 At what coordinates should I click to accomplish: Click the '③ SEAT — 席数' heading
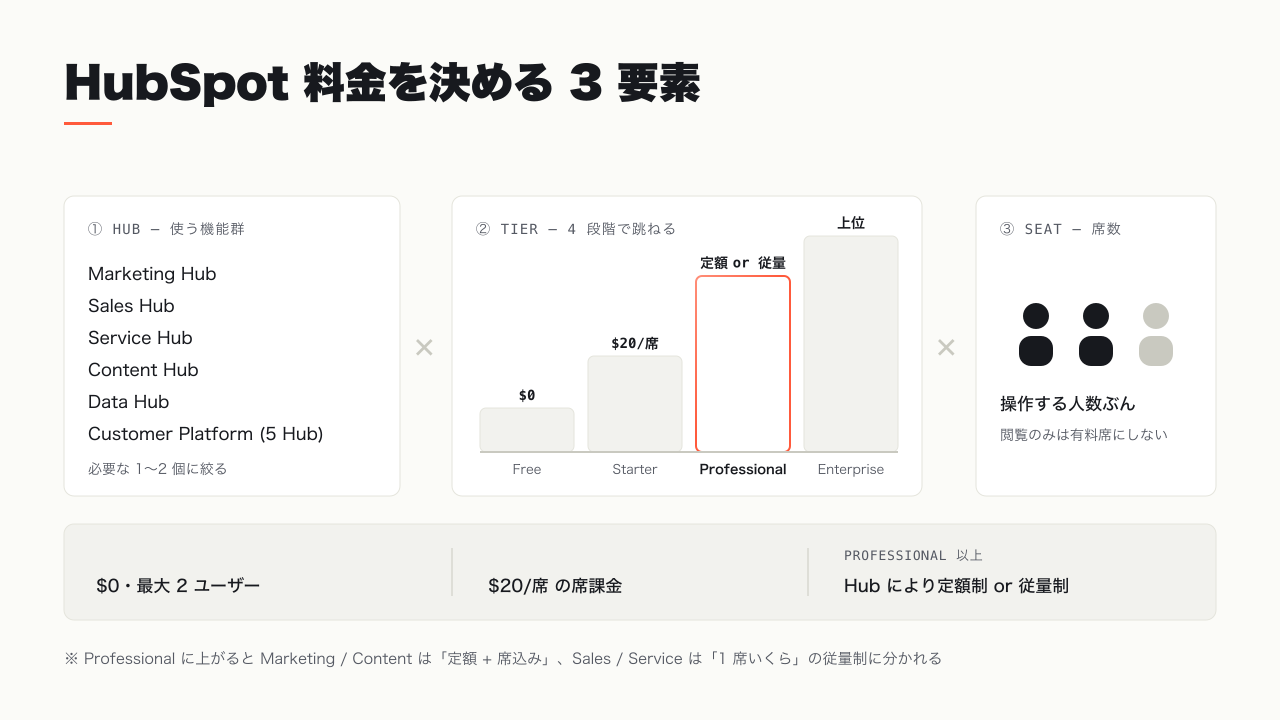1060,229
